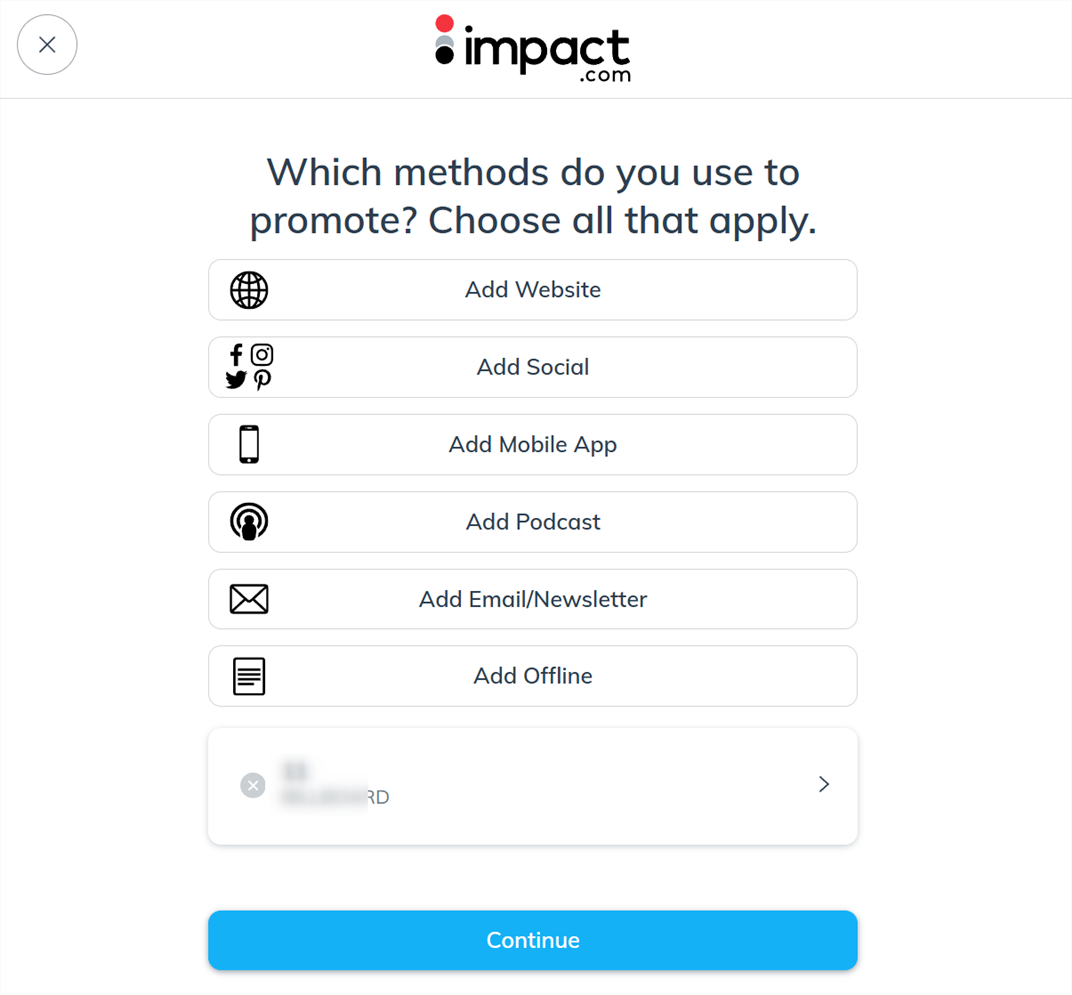Click the Facebook icon next to Add Social
The image size is (1072, 995).
pyautogui.click(x=235, y=354)
